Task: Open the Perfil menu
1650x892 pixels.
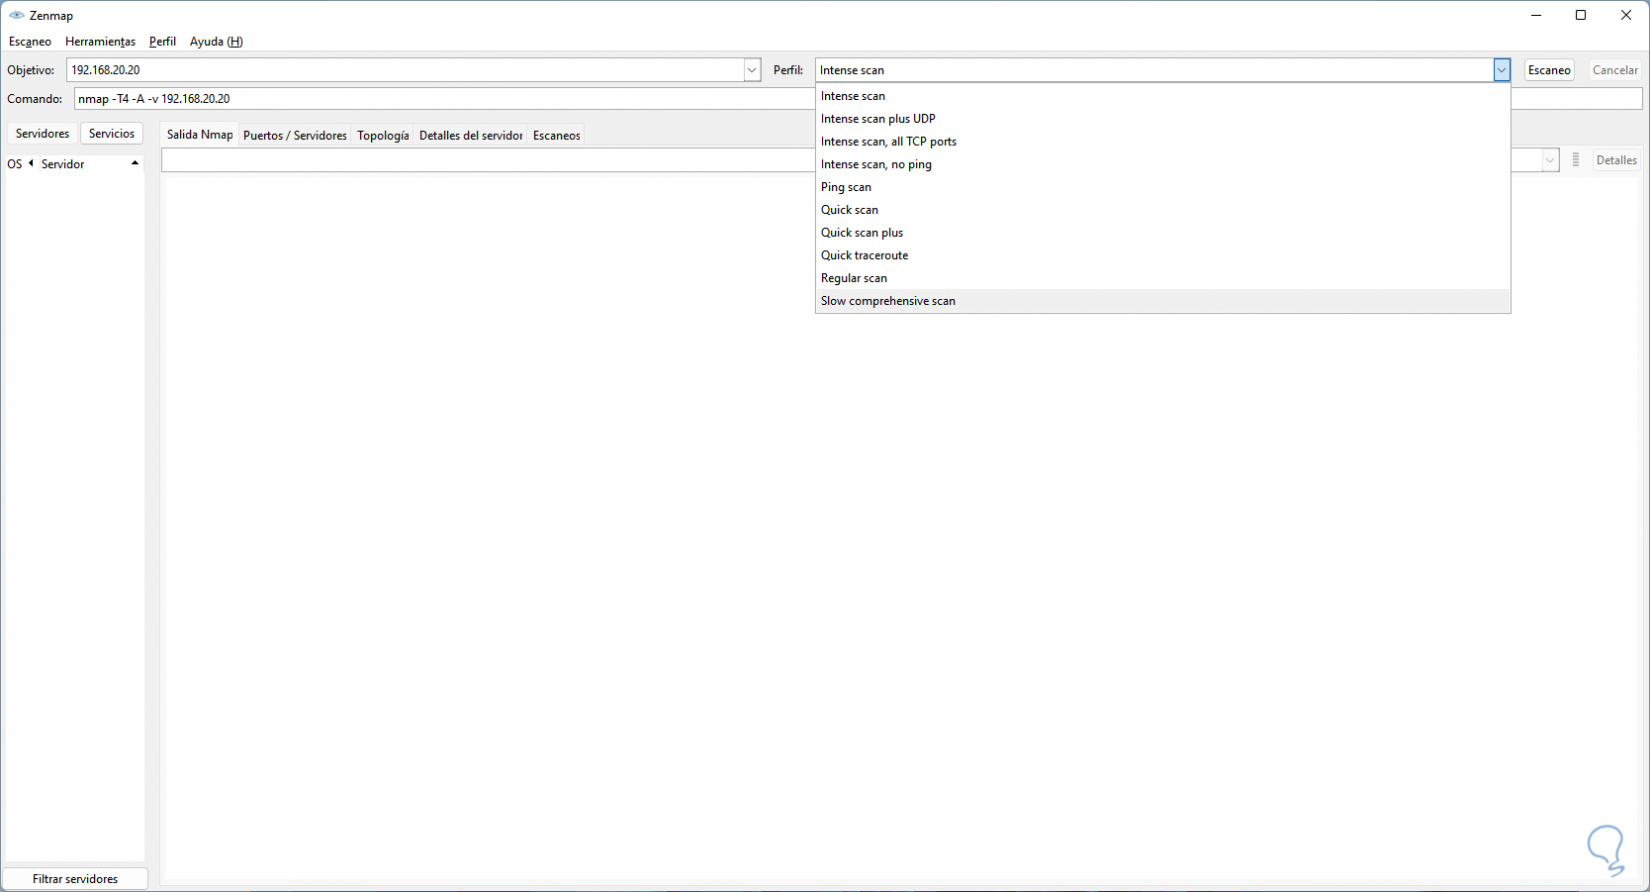Action: coord(162,41)
